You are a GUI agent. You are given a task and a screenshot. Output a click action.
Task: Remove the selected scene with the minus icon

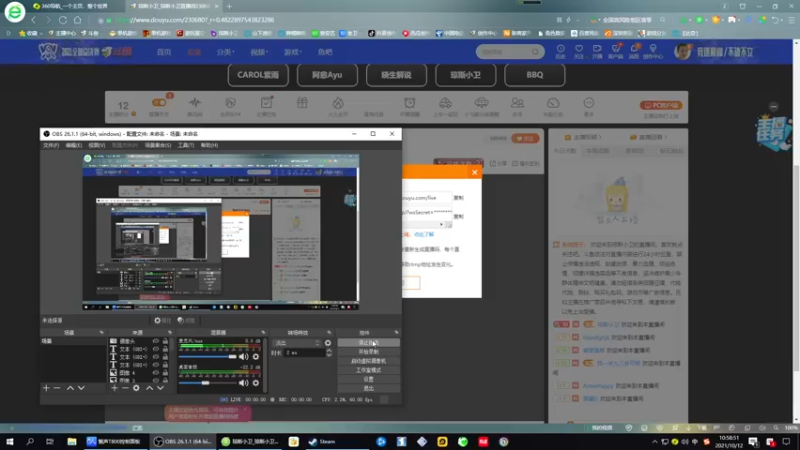[x=57, y=388]
